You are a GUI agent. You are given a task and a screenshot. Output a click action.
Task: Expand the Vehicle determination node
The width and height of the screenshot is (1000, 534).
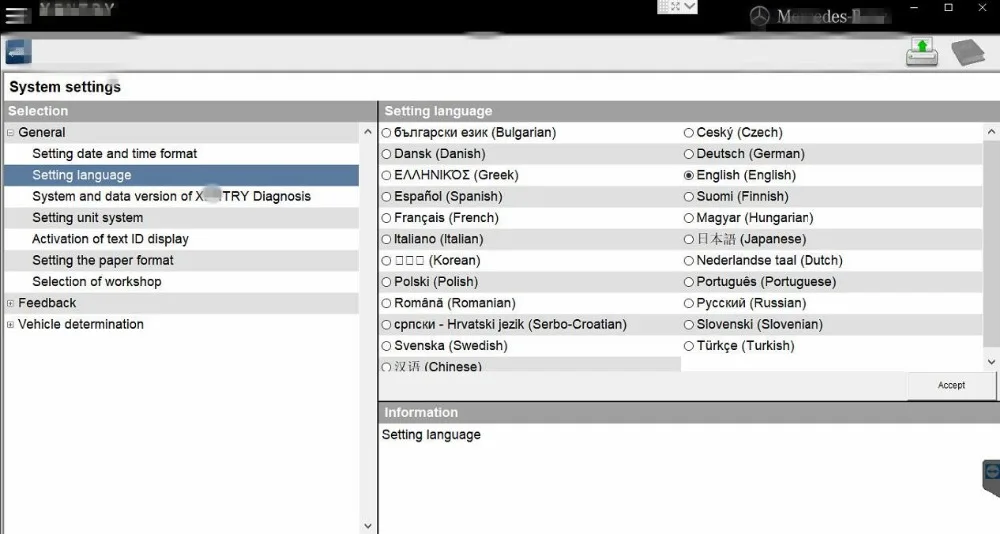pos(10,324)
